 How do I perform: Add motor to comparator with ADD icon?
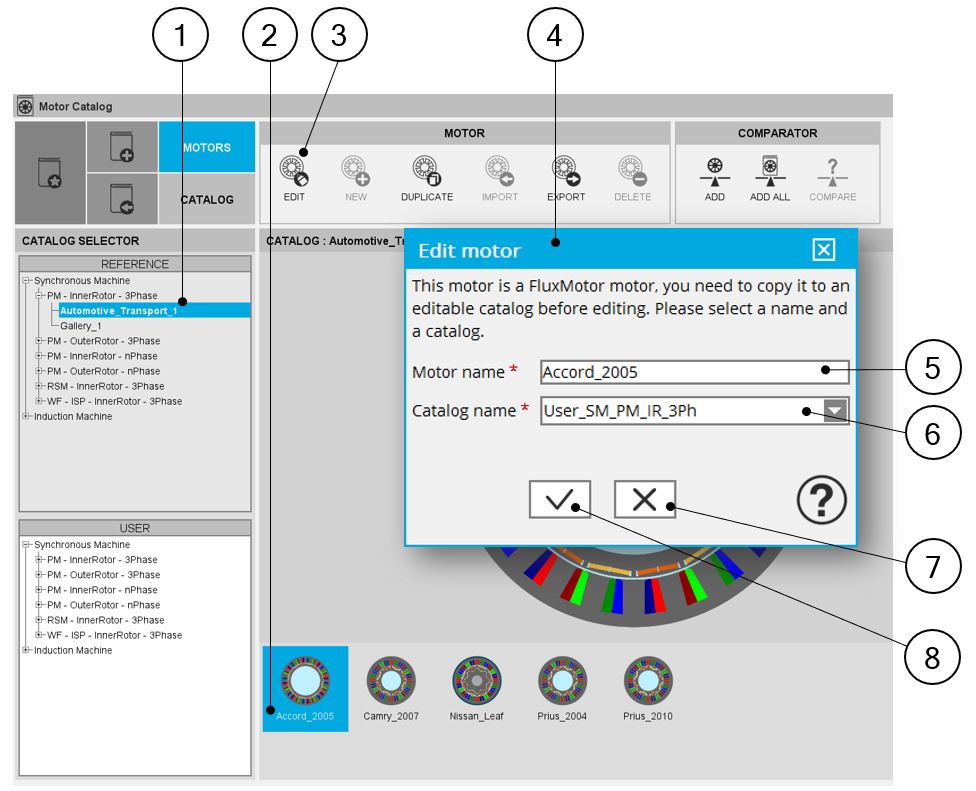[714, 173]
